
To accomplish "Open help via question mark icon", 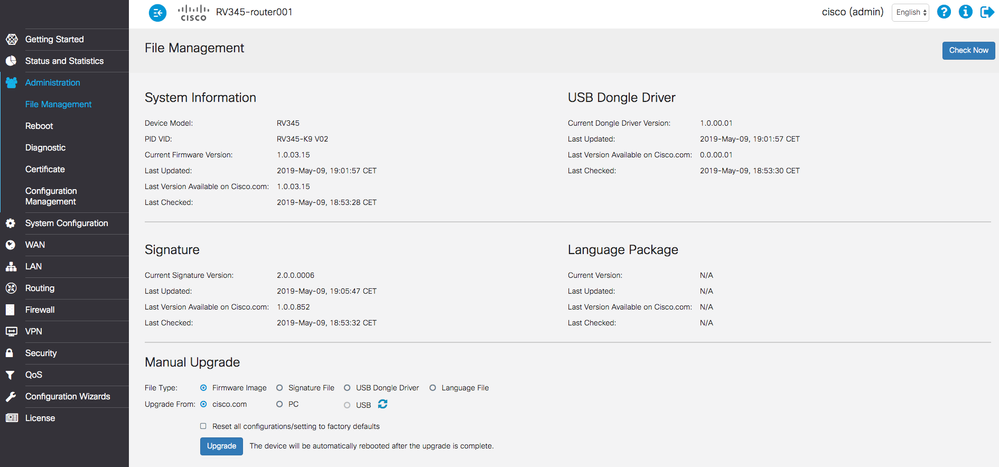I will pyautogui.click(x=944, y=12).
